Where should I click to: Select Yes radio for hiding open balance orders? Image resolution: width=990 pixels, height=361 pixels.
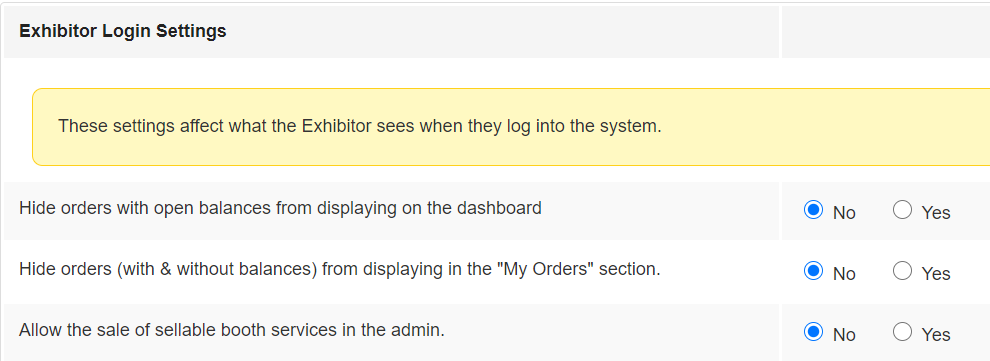tap(902, 210)
